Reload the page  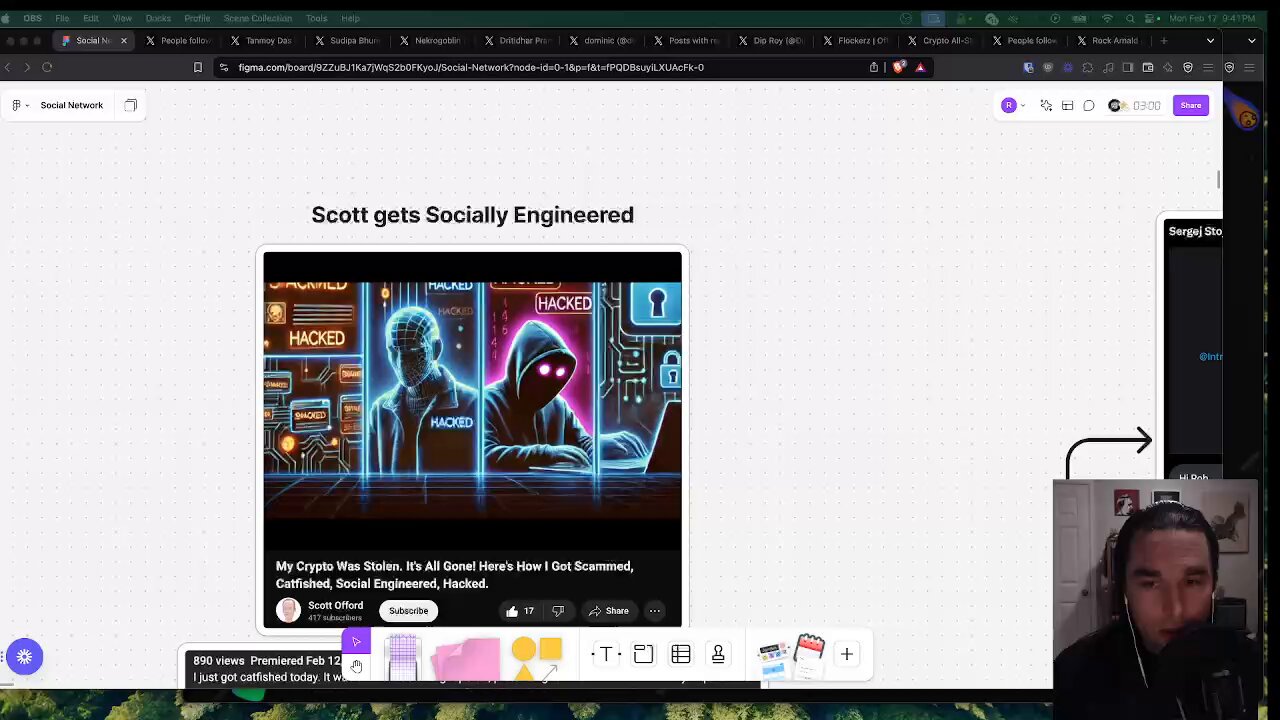click(47, 67)
